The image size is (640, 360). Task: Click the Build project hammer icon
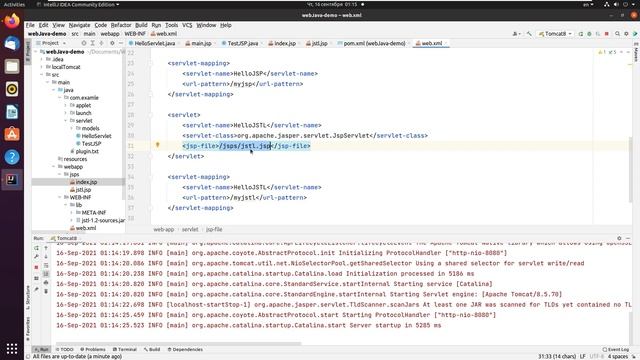pyautogui.click(x=529, y=34)
